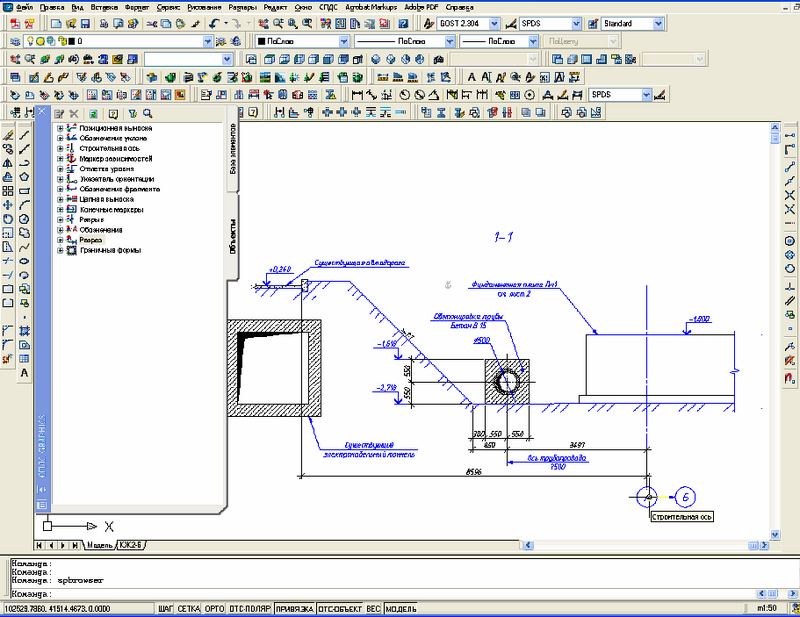
Task: Open the ПоСлою linetype dropdown
Action: [x=449, y=41]
